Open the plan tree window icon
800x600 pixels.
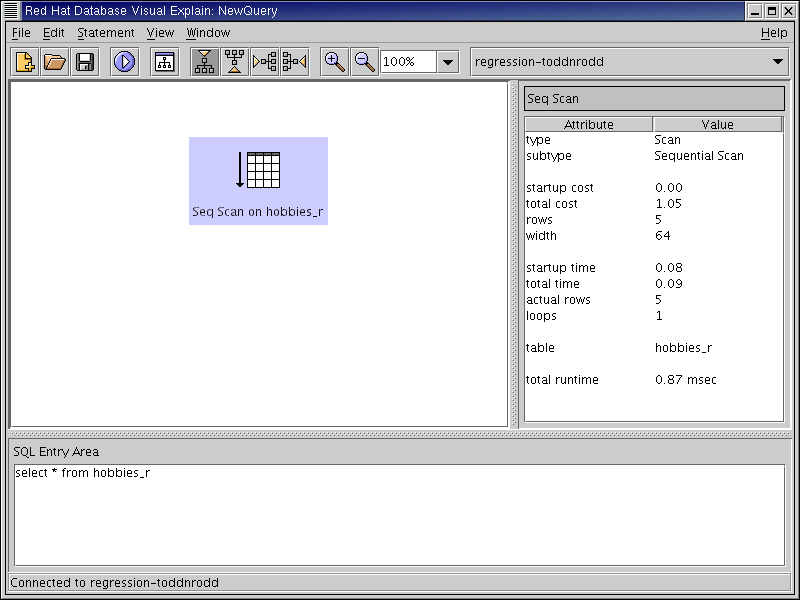164,62
